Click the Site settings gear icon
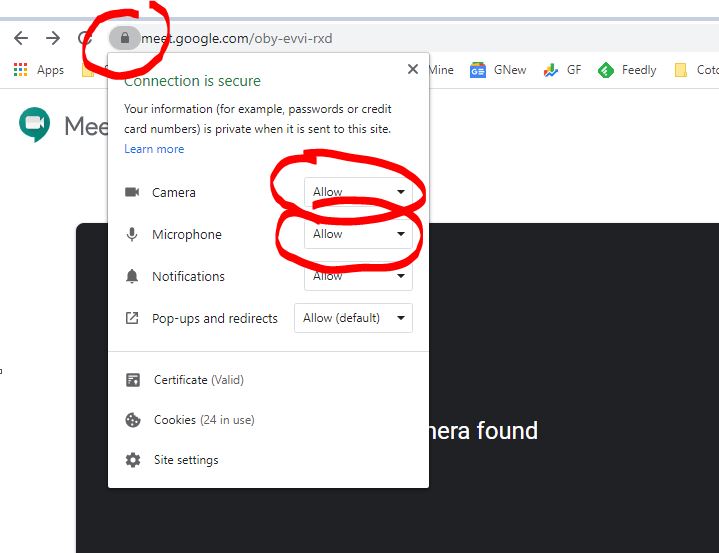The width and height of the screenshot is (719, 553). click(133, 459)
